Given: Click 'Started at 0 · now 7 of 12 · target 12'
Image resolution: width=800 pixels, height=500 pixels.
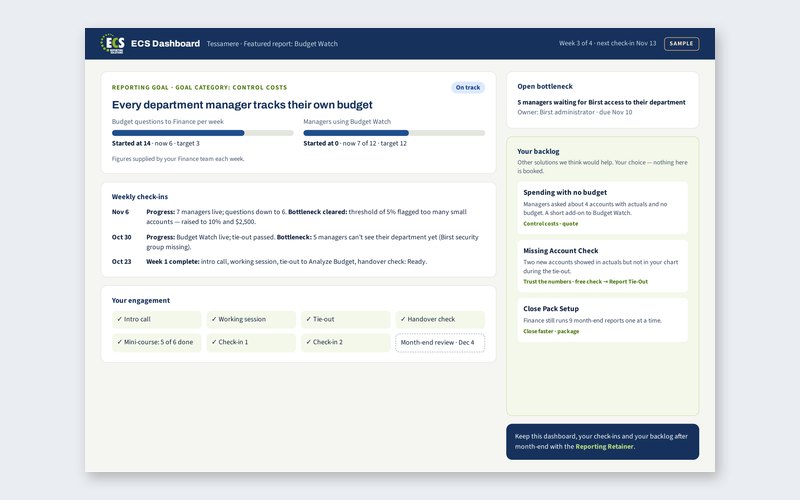Looking at the screenshot, I should 355,143.
